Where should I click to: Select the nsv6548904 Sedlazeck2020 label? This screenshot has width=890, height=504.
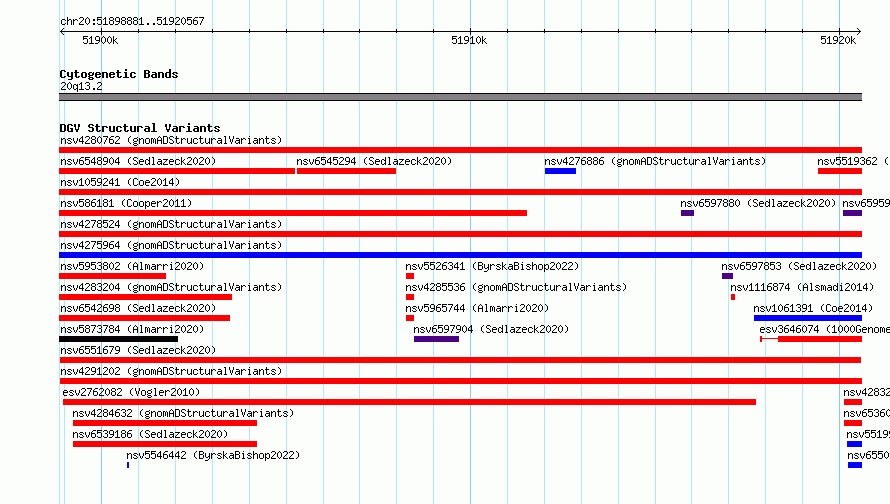click(138, 161)
